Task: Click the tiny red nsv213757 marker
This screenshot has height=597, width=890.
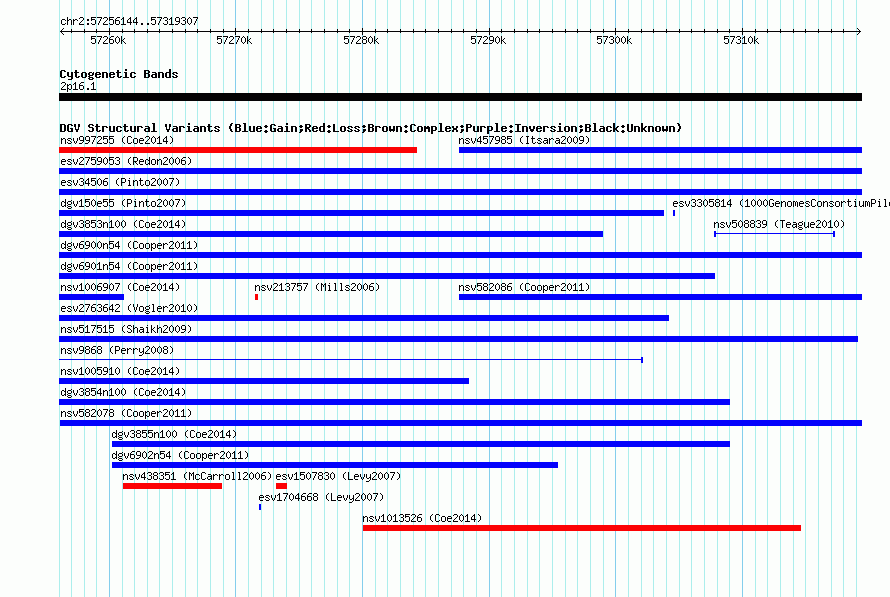Action: click(x=257, y=297)
